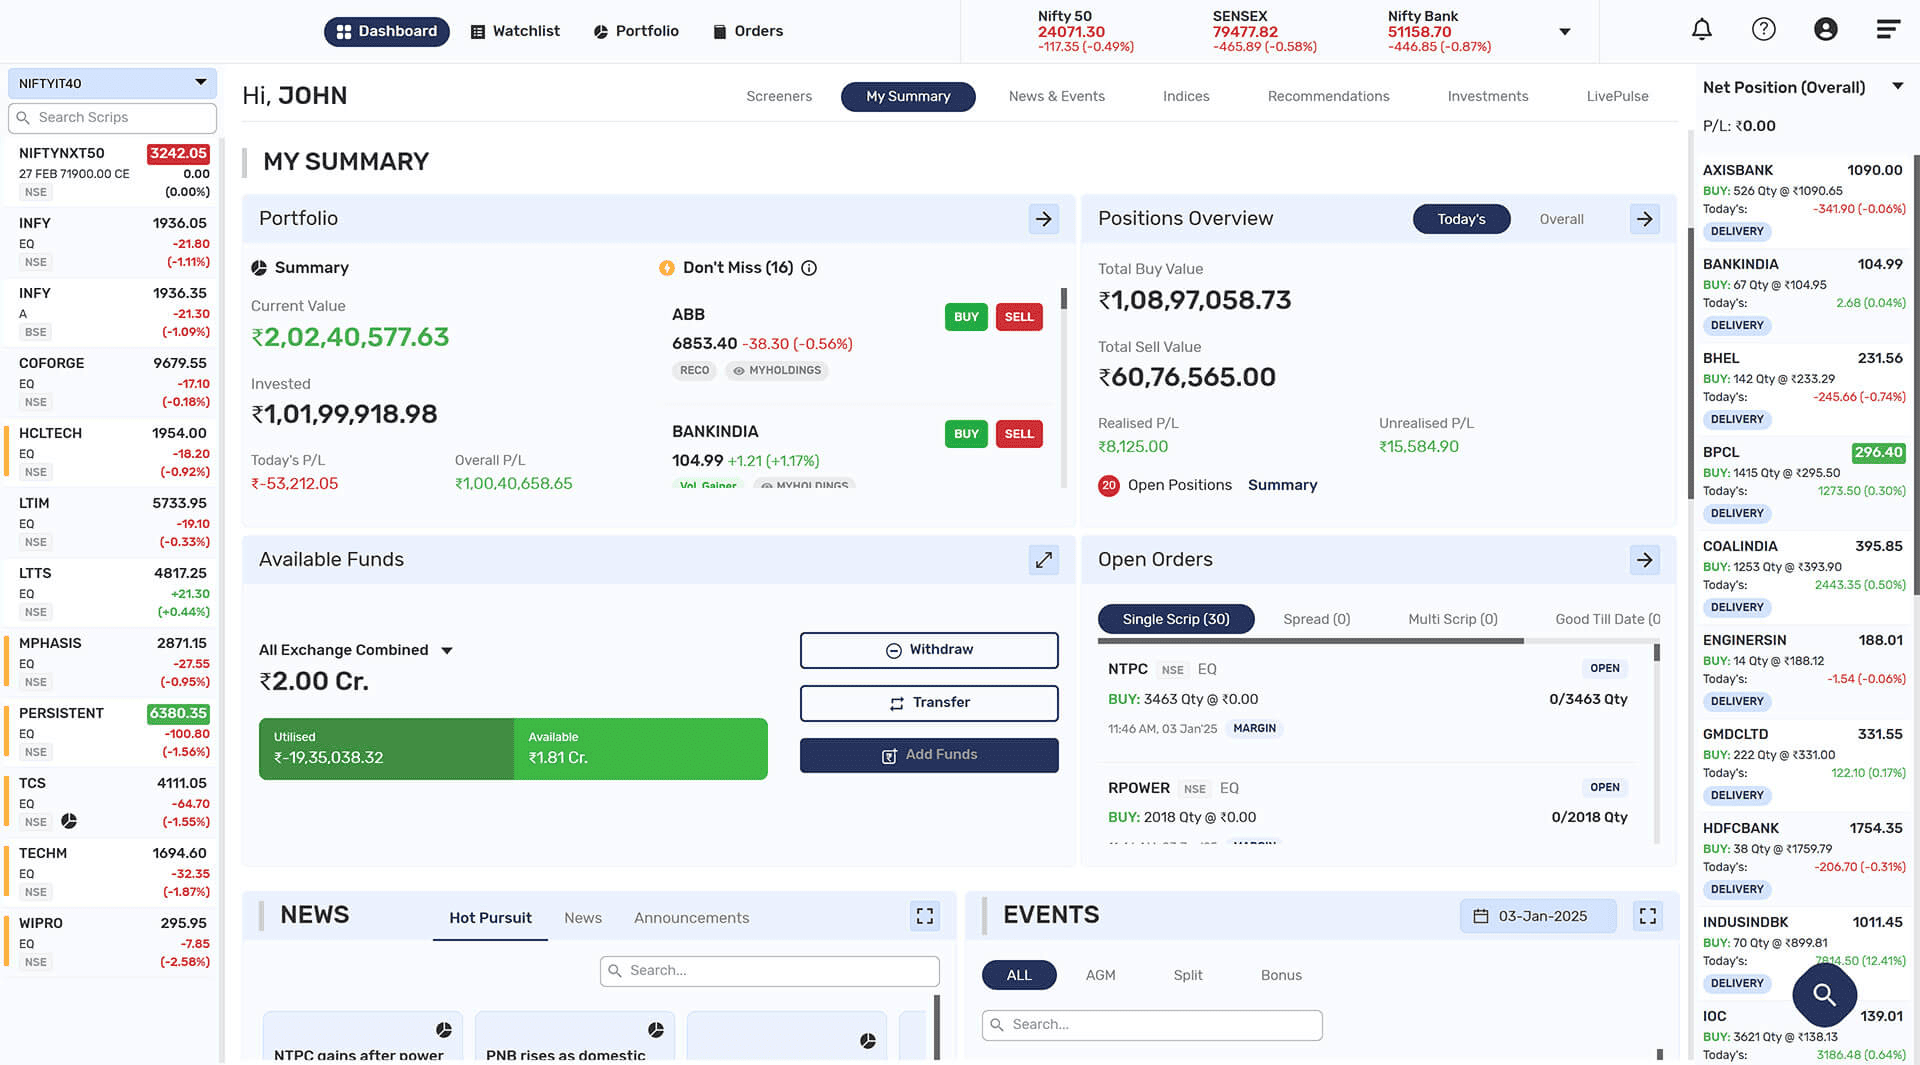The width and height of the screenshot is (1920, 1065).
Task: Open the NIFTYIT40 watchlist dropdown
Action: (112, 83)
